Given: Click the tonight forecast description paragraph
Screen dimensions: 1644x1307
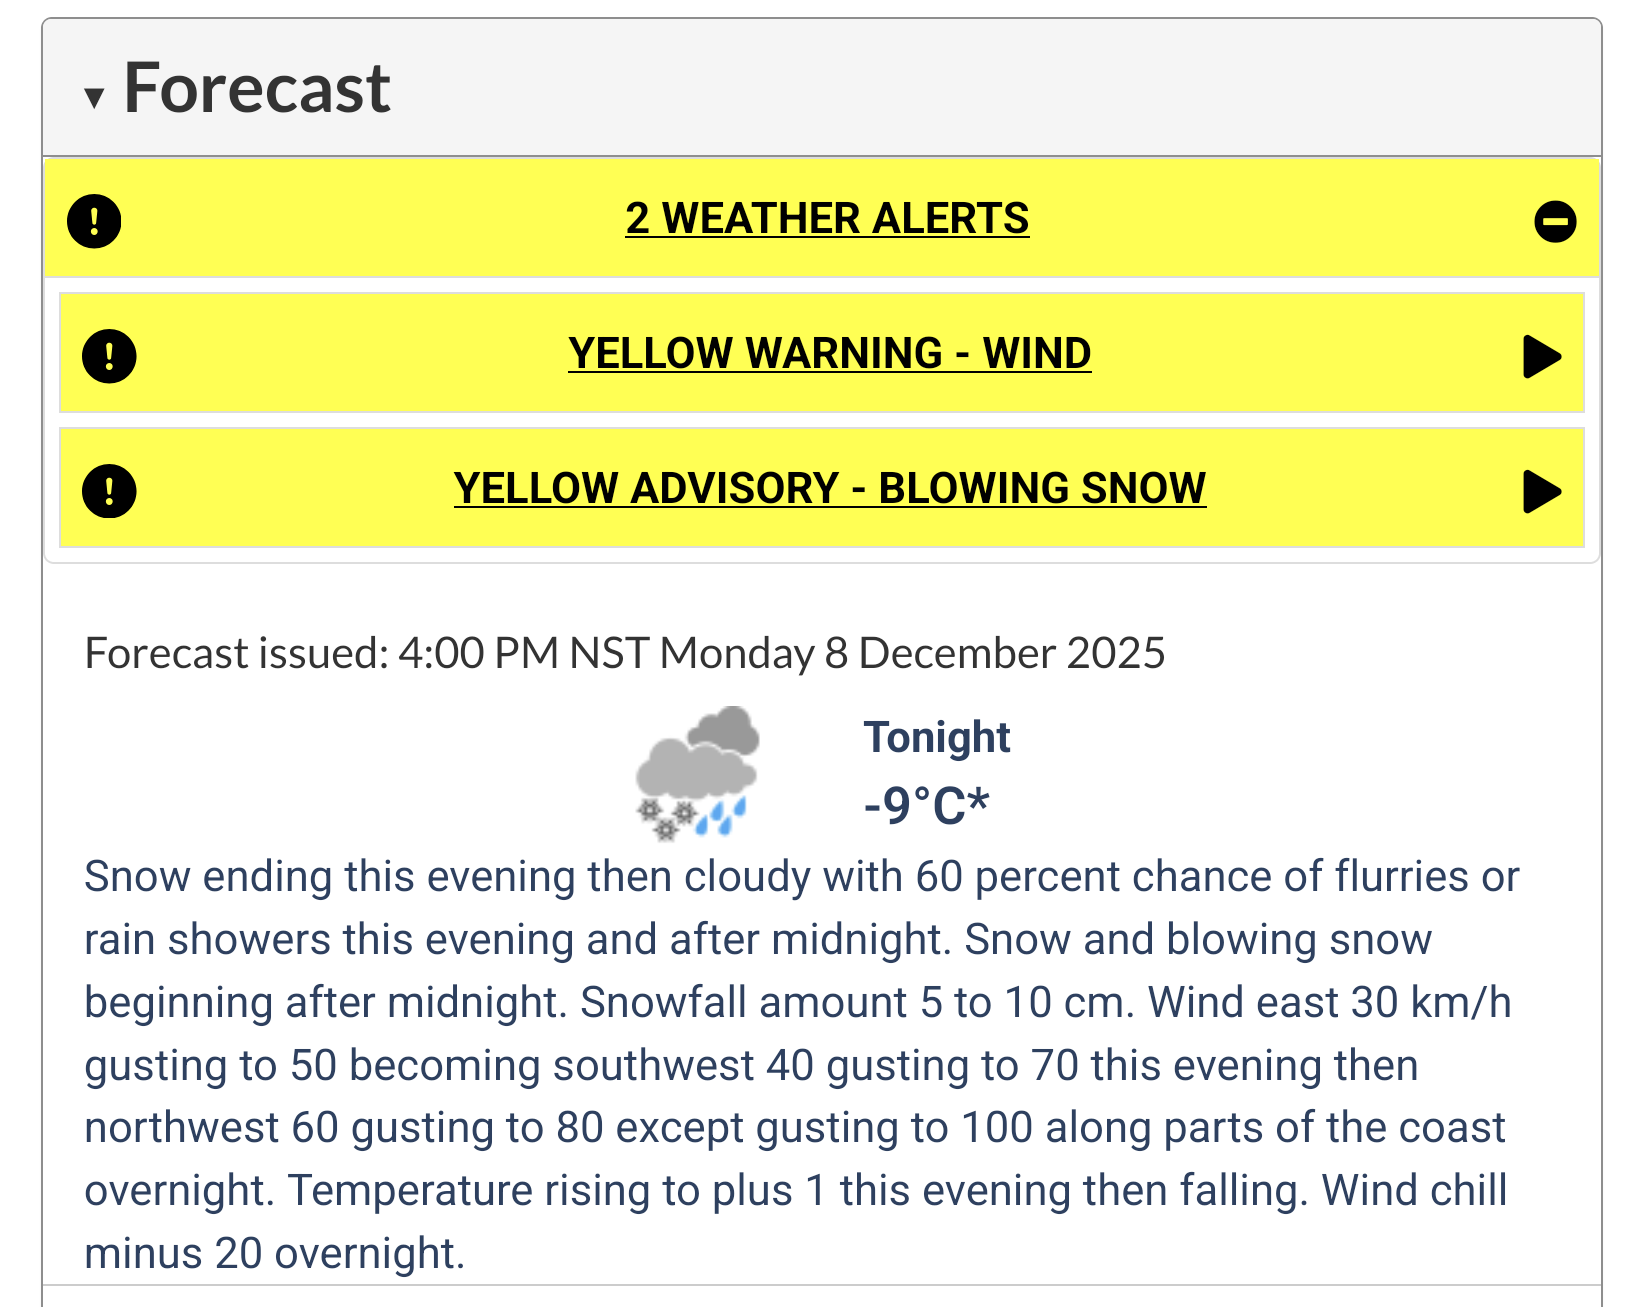Looking at the screenshot, I should [800, 1064].
